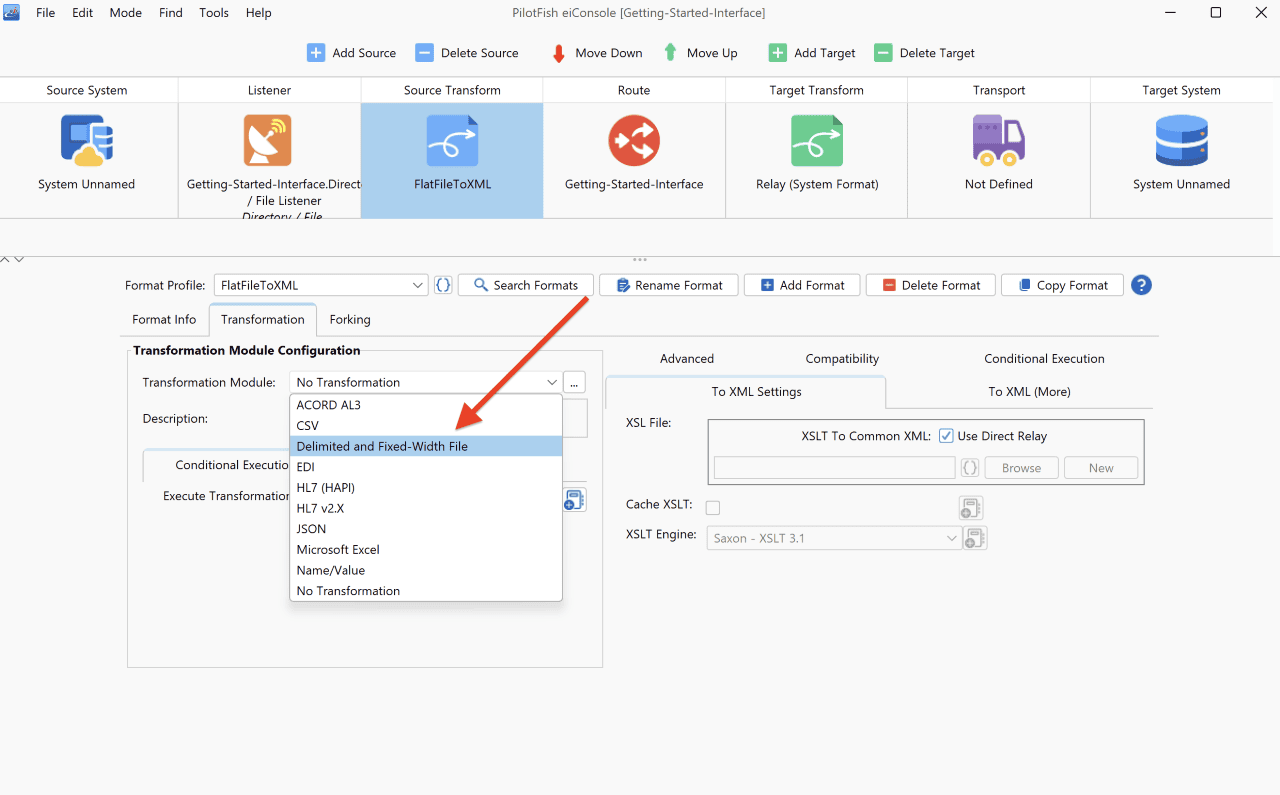The width and height of the screenshot is (1280, 795).
Task: Open the right-side Conditional Execution tab
Action: [1044, 358]
